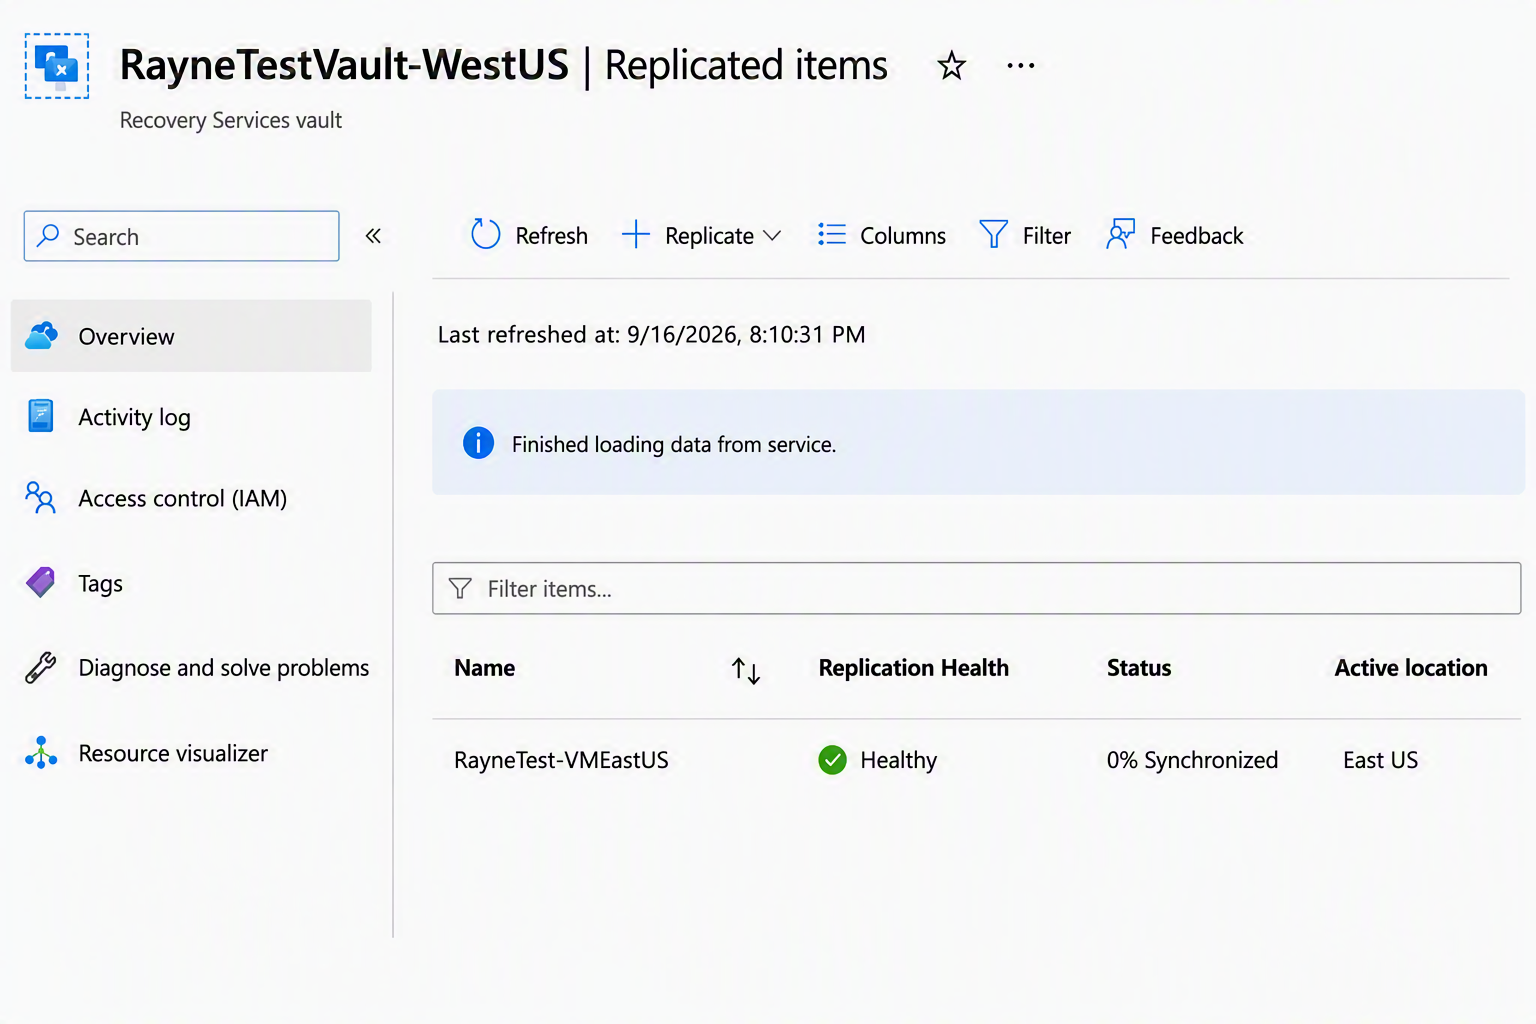
Task: Click the Access control people icon
Action: coord(40,497)
